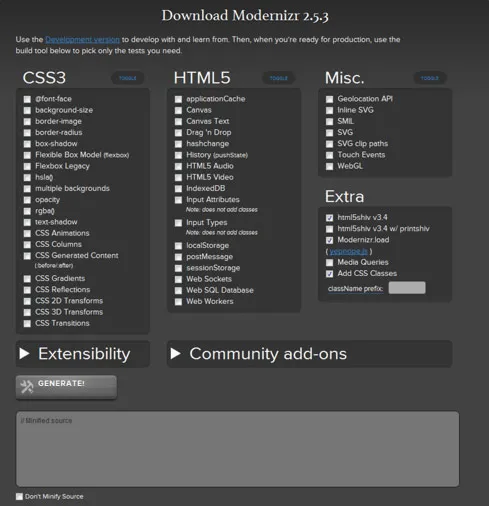Image resolution: width=489 pixels, height=506 pixels.
Task: Enable the Canvas Text test
Action: coord(178,122)
